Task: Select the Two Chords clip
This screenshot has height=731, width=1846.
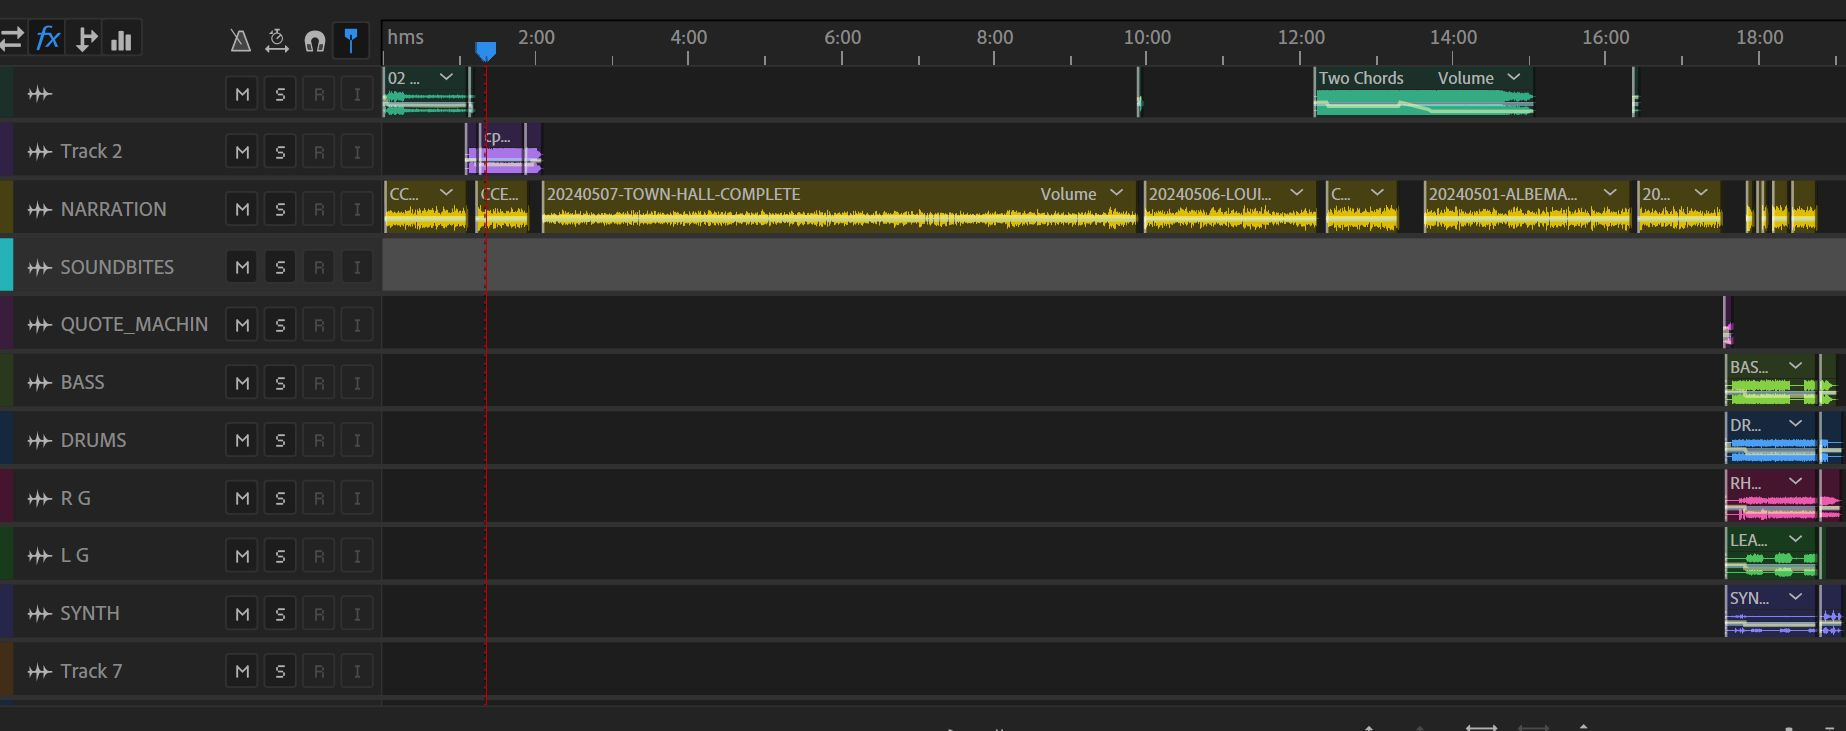Action: (1423, 92)
